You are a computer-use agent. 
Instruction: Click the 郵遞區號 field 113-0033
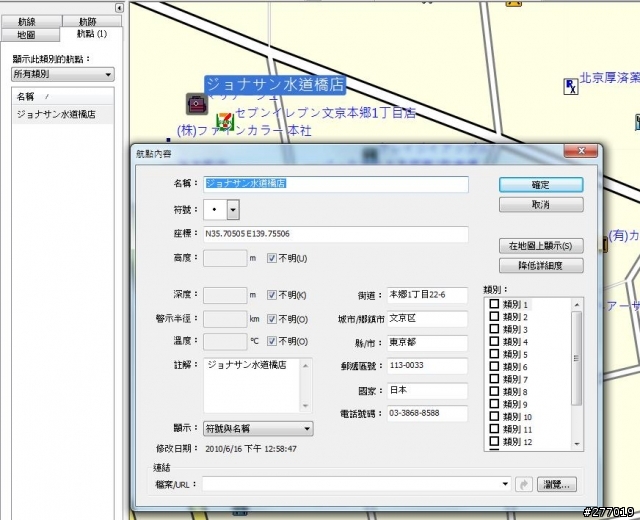tap(427, 366)
